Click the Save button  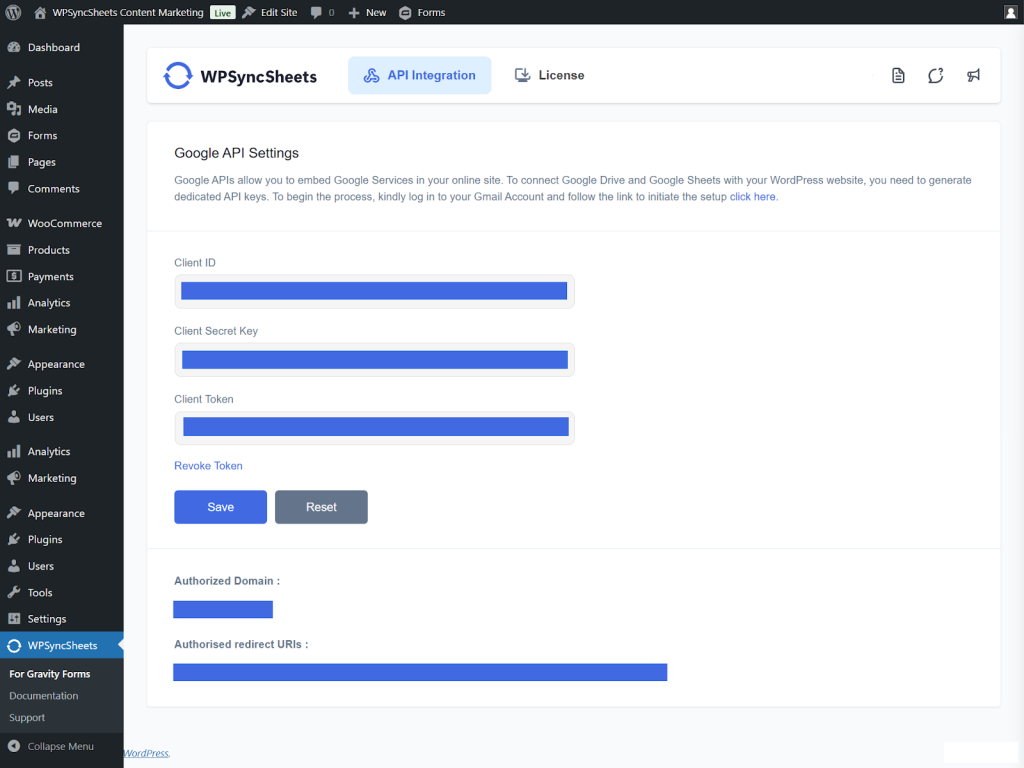(221, 507)
